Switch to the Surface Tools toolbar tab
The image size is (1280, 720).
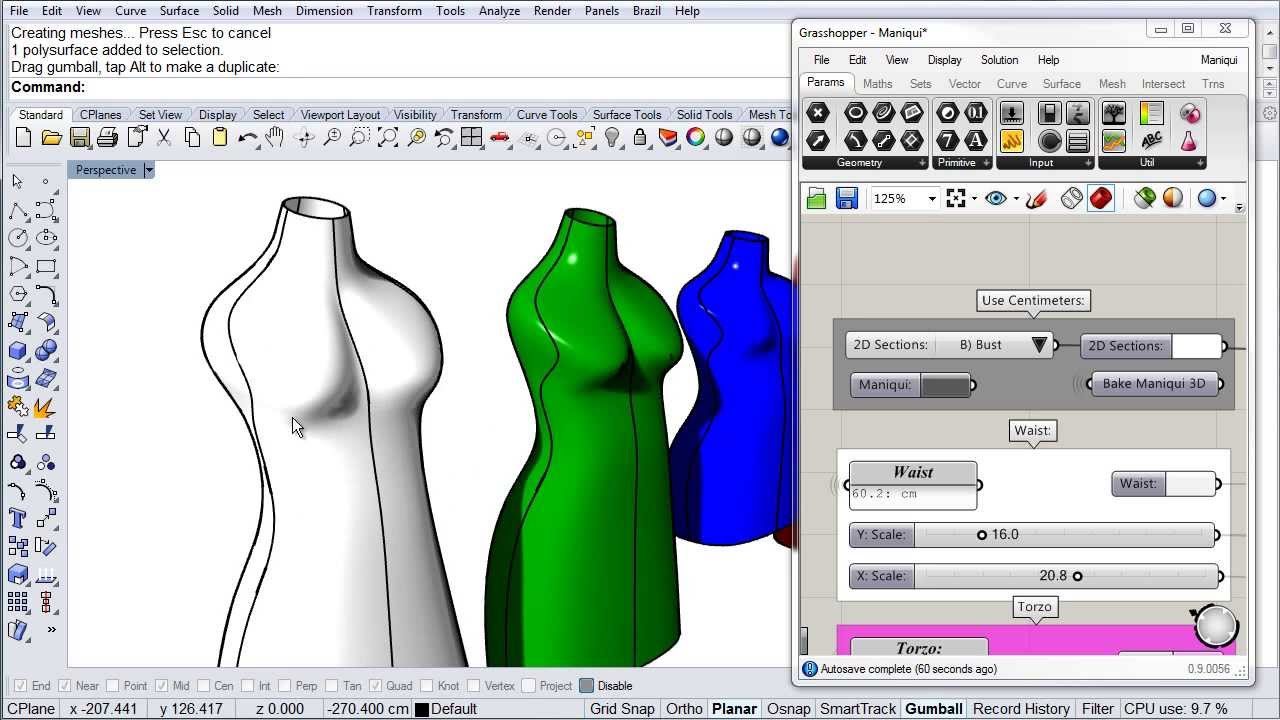(627, 115)
